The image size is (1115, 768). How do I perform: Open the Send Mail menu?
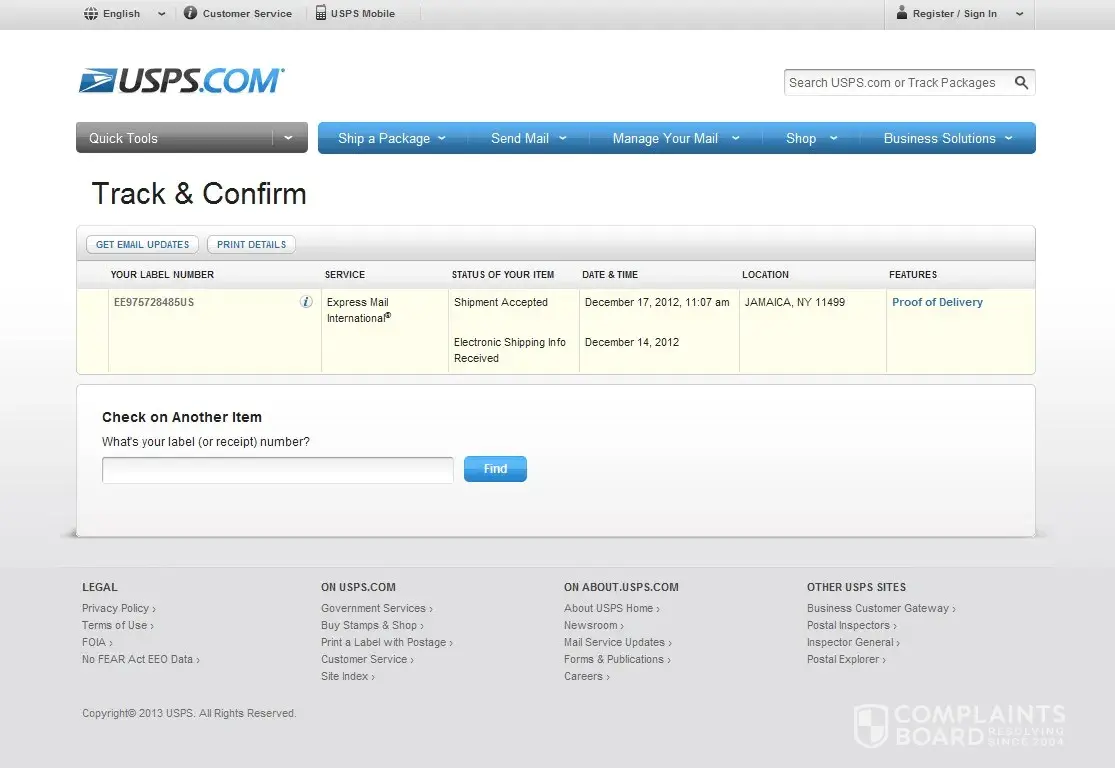tap(528, 138)
